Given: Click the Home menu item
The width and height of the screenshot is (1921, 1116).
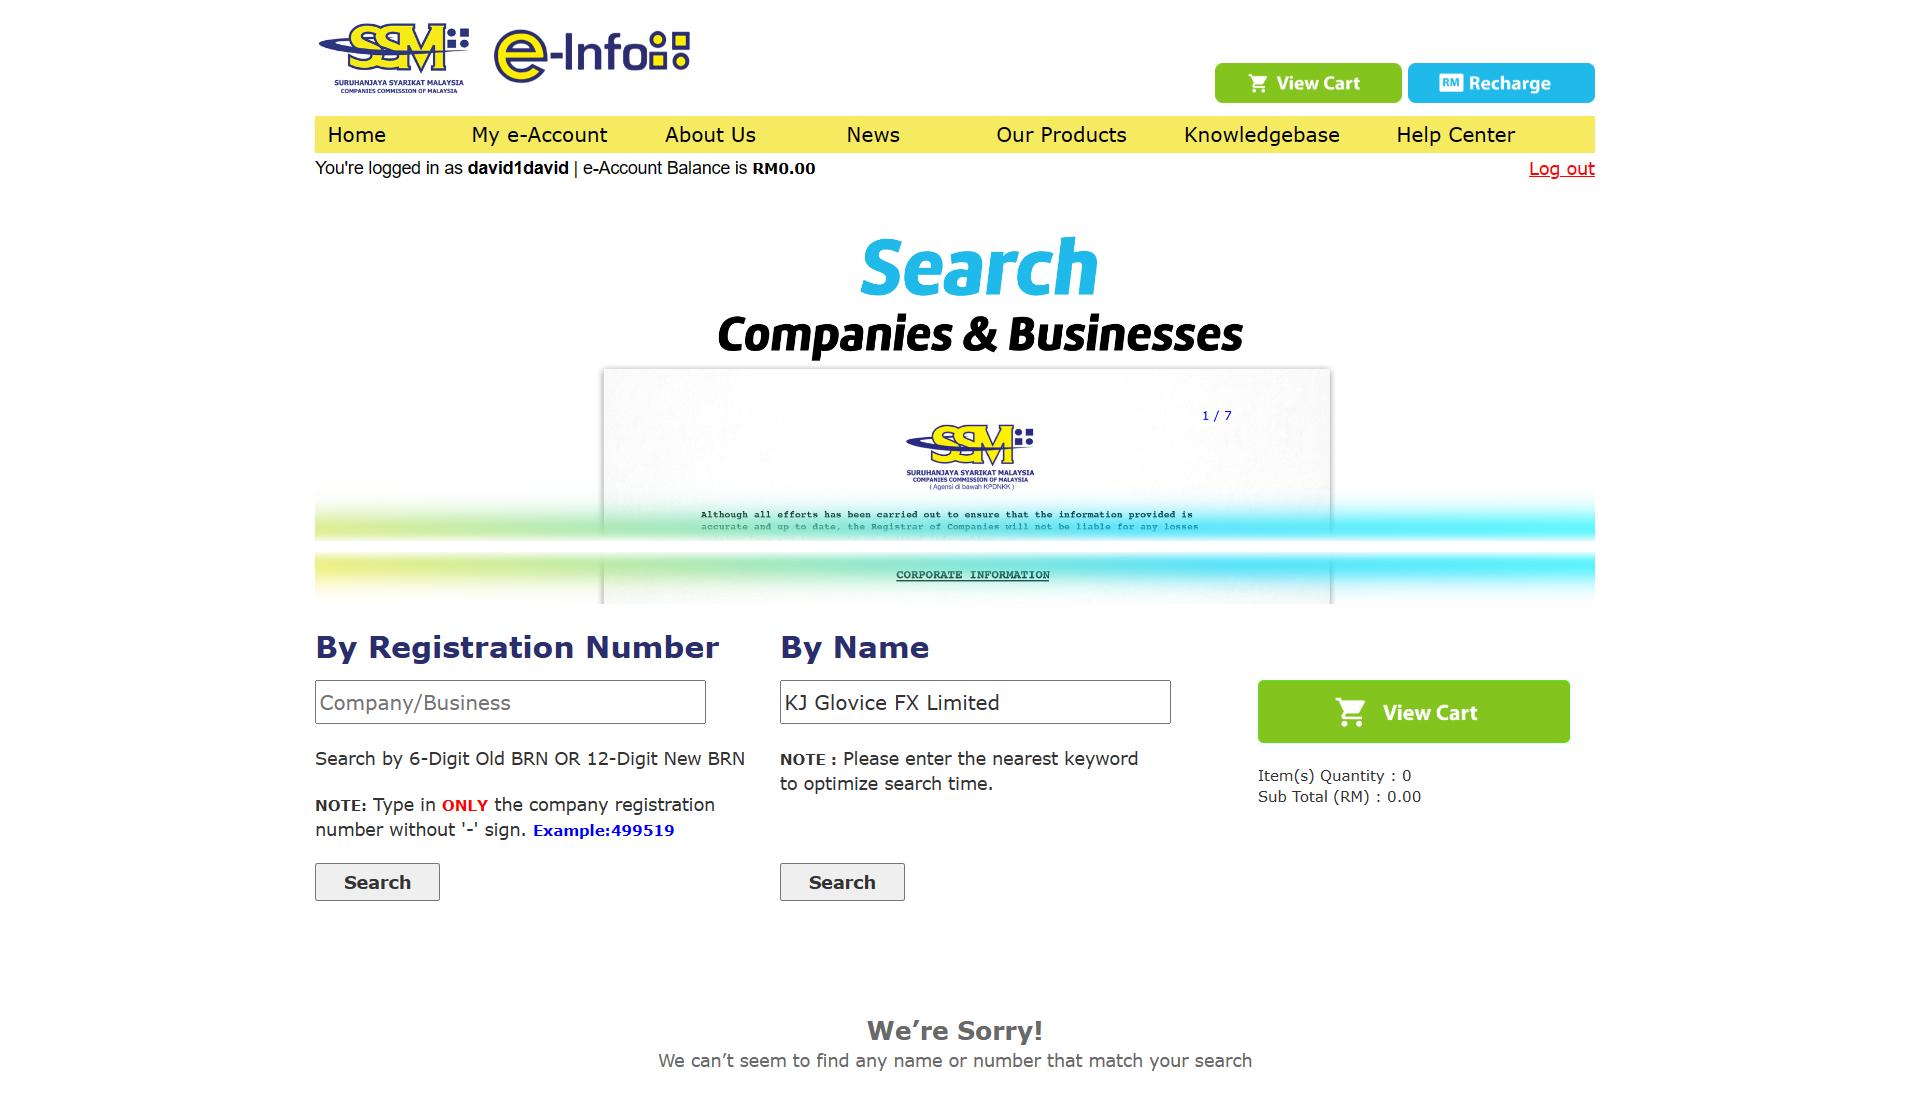Looking at the screenshot, I should 356,134.
